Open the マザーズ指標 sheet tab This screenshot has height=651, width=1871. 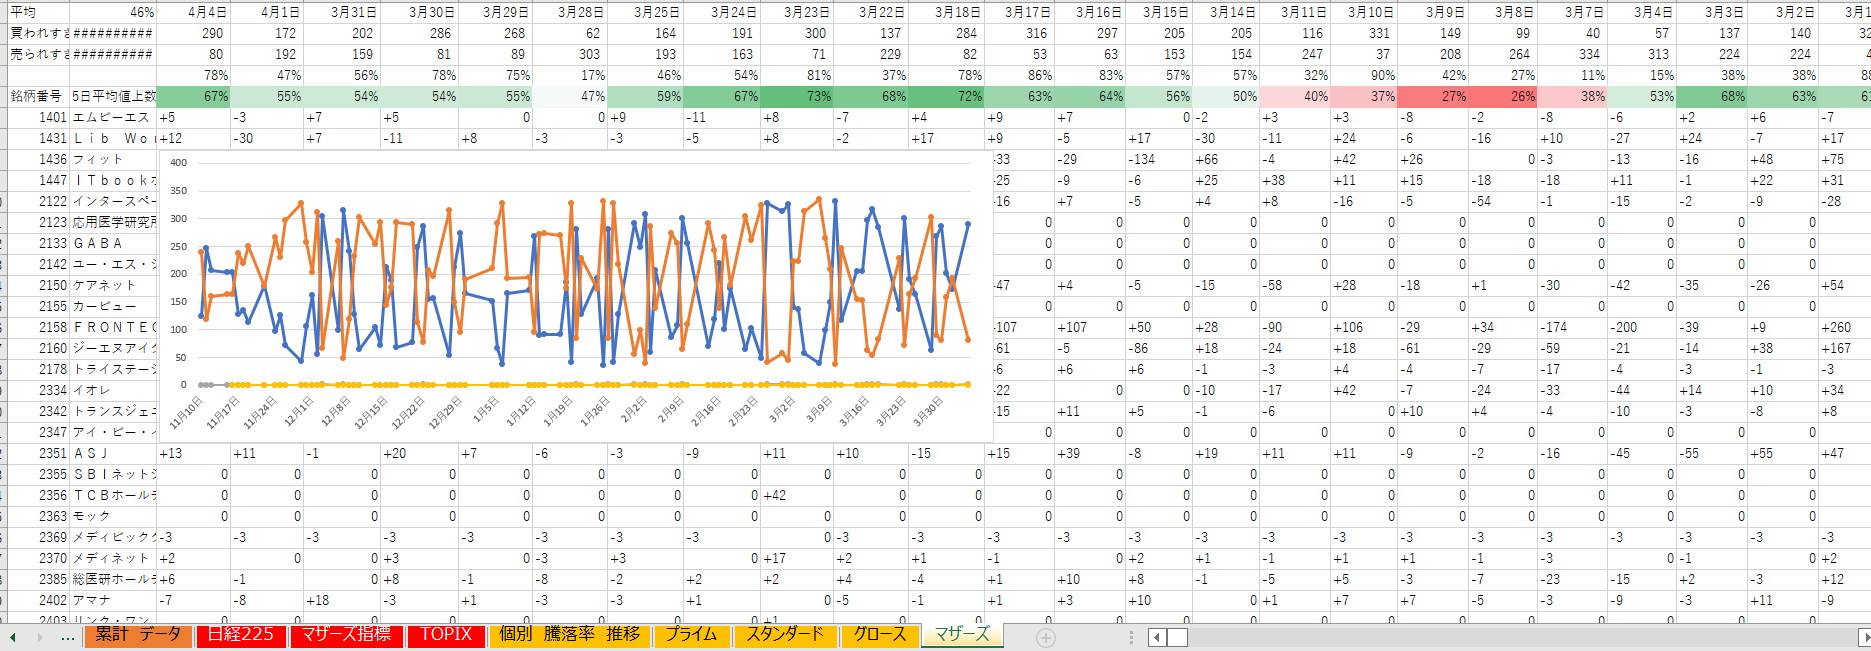[x=346, y=635]
